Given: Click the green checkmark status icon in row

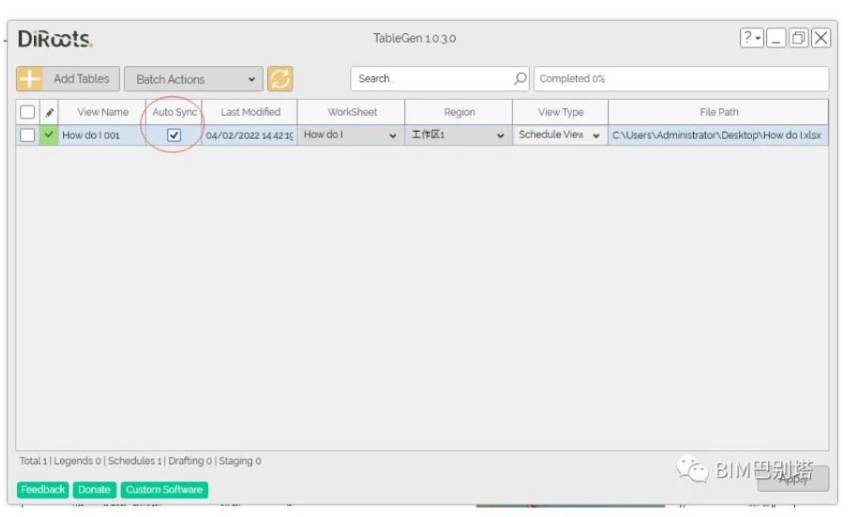Looking at the screenshot, I should 49,135.
